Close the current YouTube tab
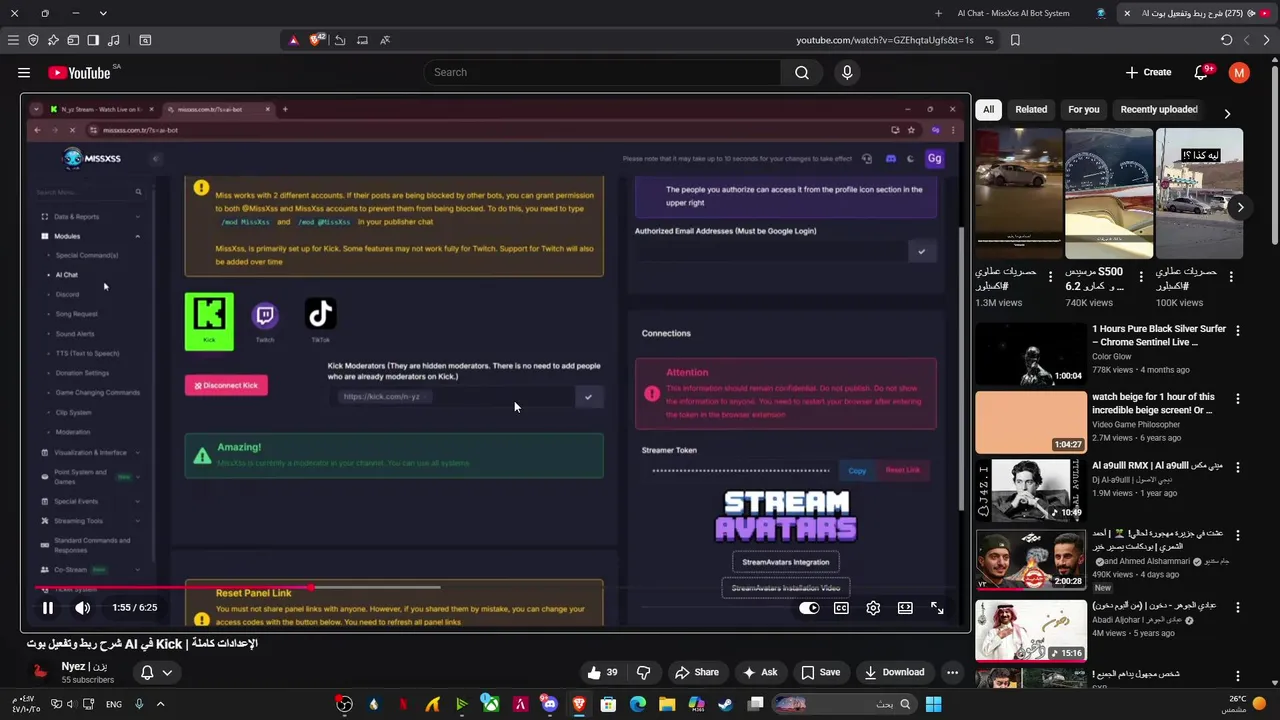The width and height of the screenshot is (1280, 720). [1127, 13]
